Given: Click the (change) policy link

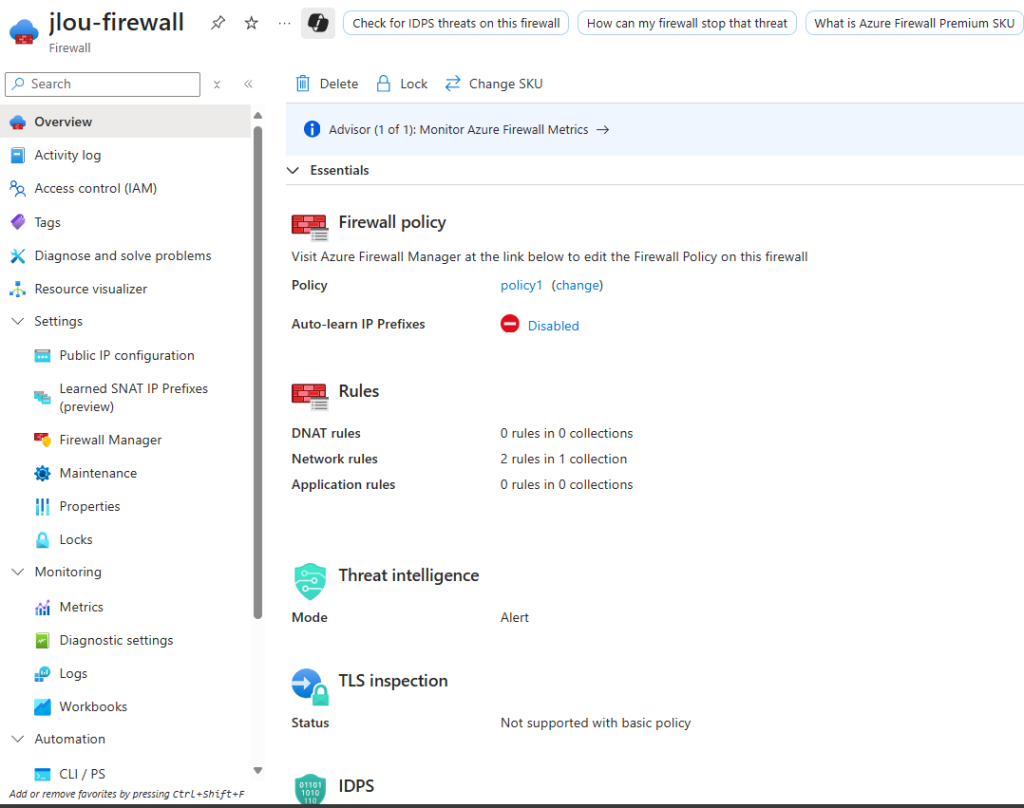Looking at the screenshot, I should pyautogui.click(x=577, y=285).
